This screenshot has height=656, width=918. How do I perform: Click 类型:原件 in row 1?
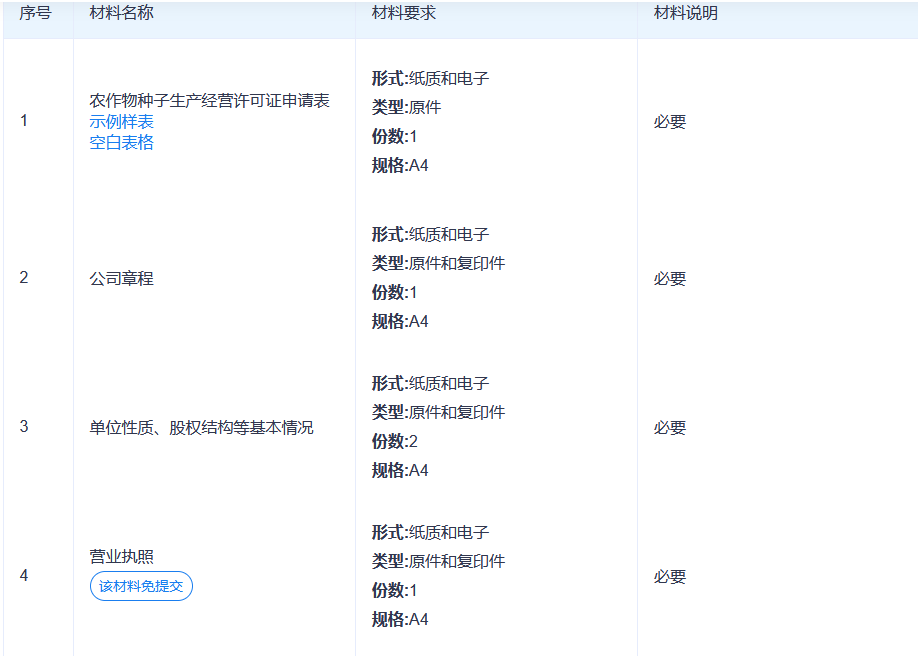pyautogui.click(x=406, y=107)
